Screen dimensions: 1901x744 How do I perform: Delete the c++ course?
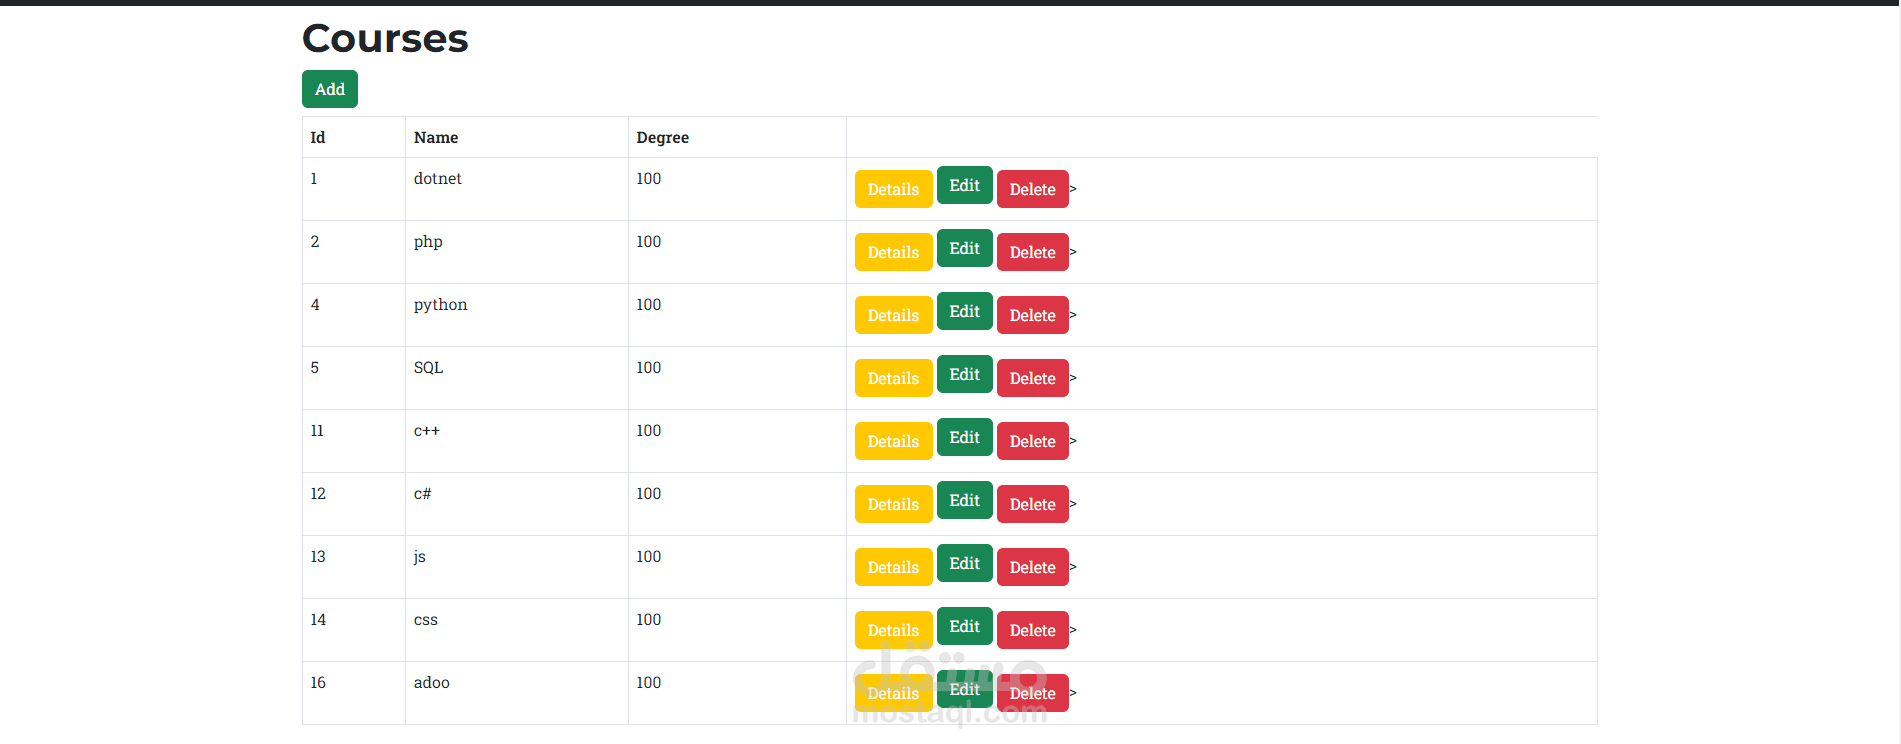(1033, 441)
